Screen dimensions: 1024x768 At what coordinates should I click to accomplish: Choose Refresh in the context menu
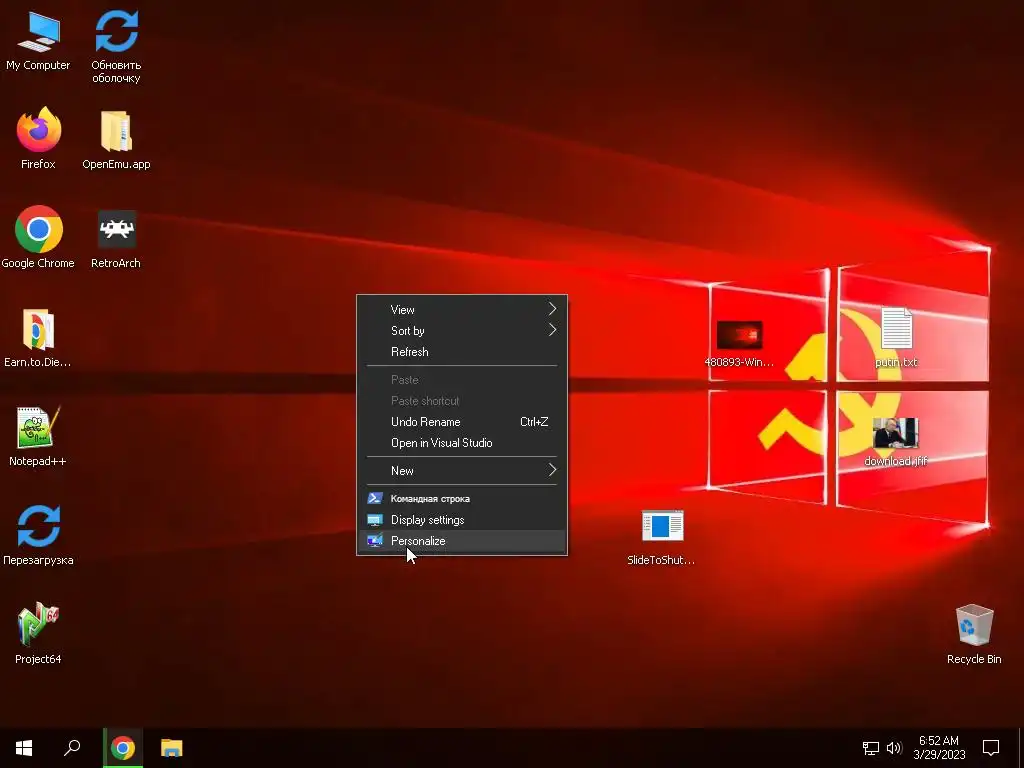click(462, 351)
